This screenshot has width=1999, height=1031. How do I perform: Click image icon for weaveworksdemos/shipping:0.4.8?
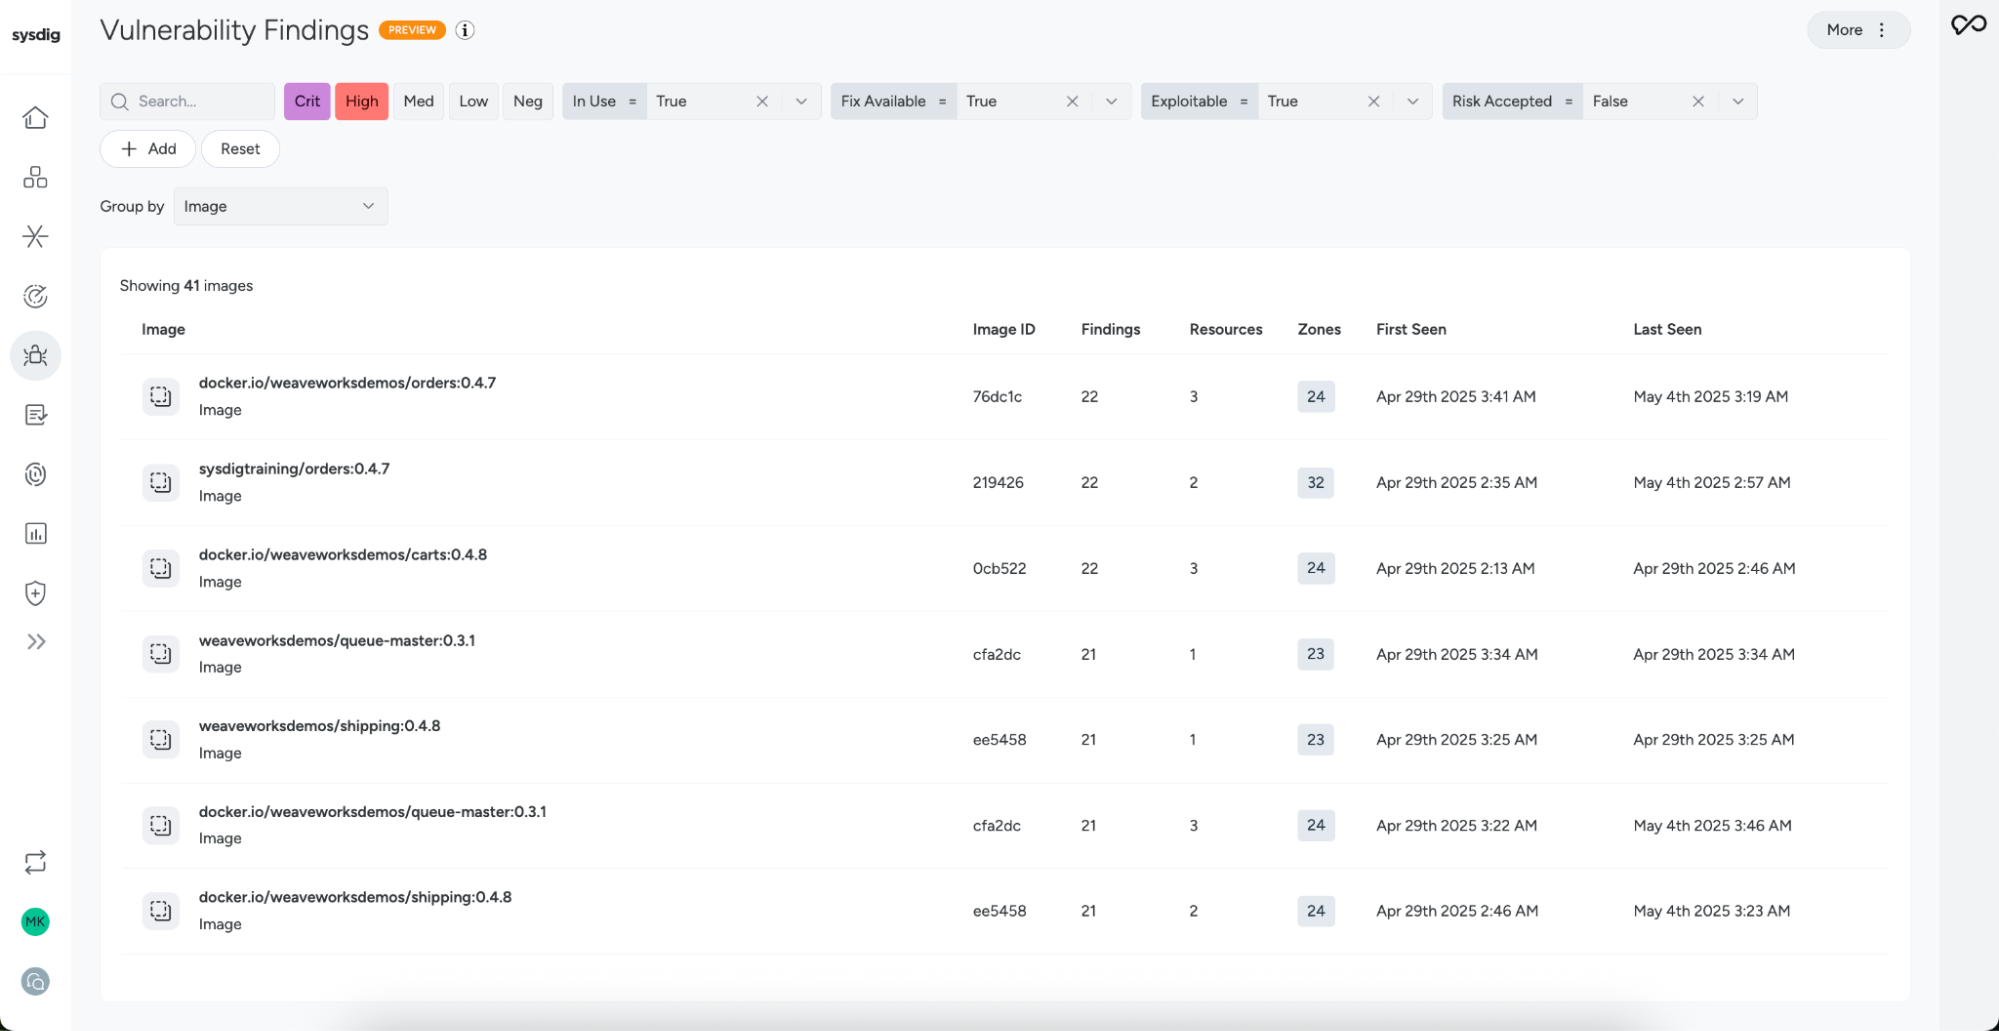(x=161, y=740)
